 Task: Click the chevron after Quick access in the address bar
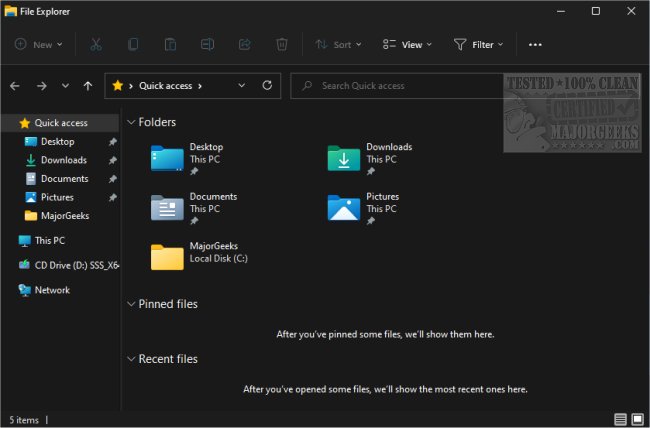click(x=200, y=86)
